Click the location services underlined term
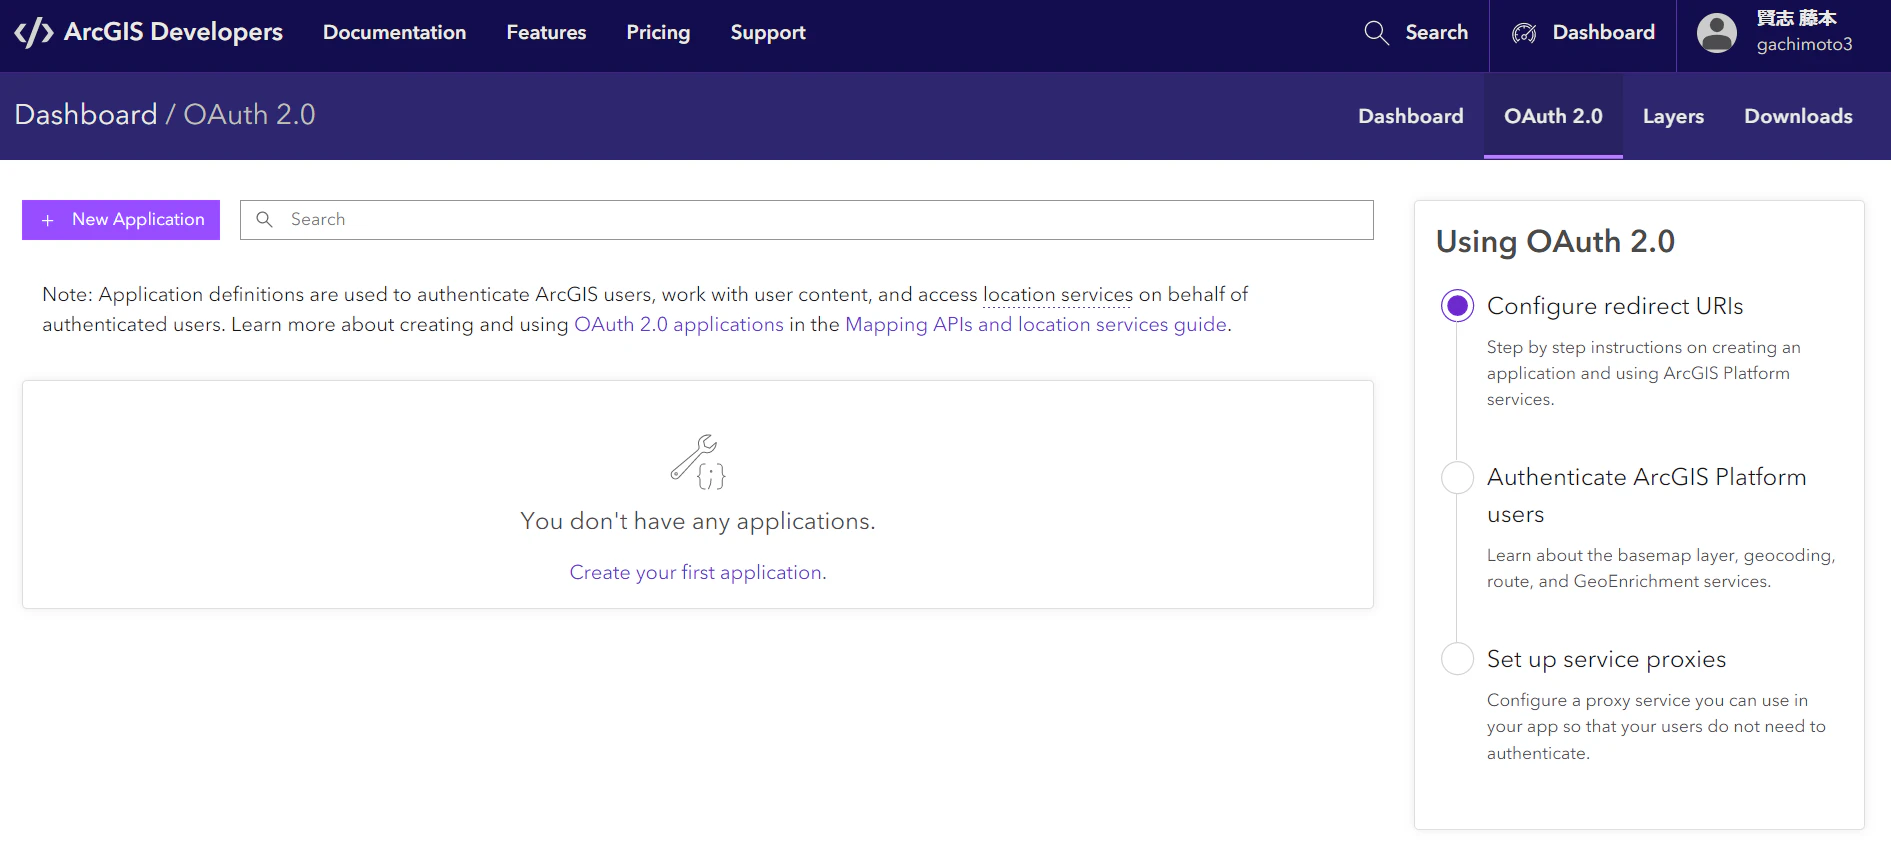The width and height of the screenshot is (1891, 844). (1058, 295)
